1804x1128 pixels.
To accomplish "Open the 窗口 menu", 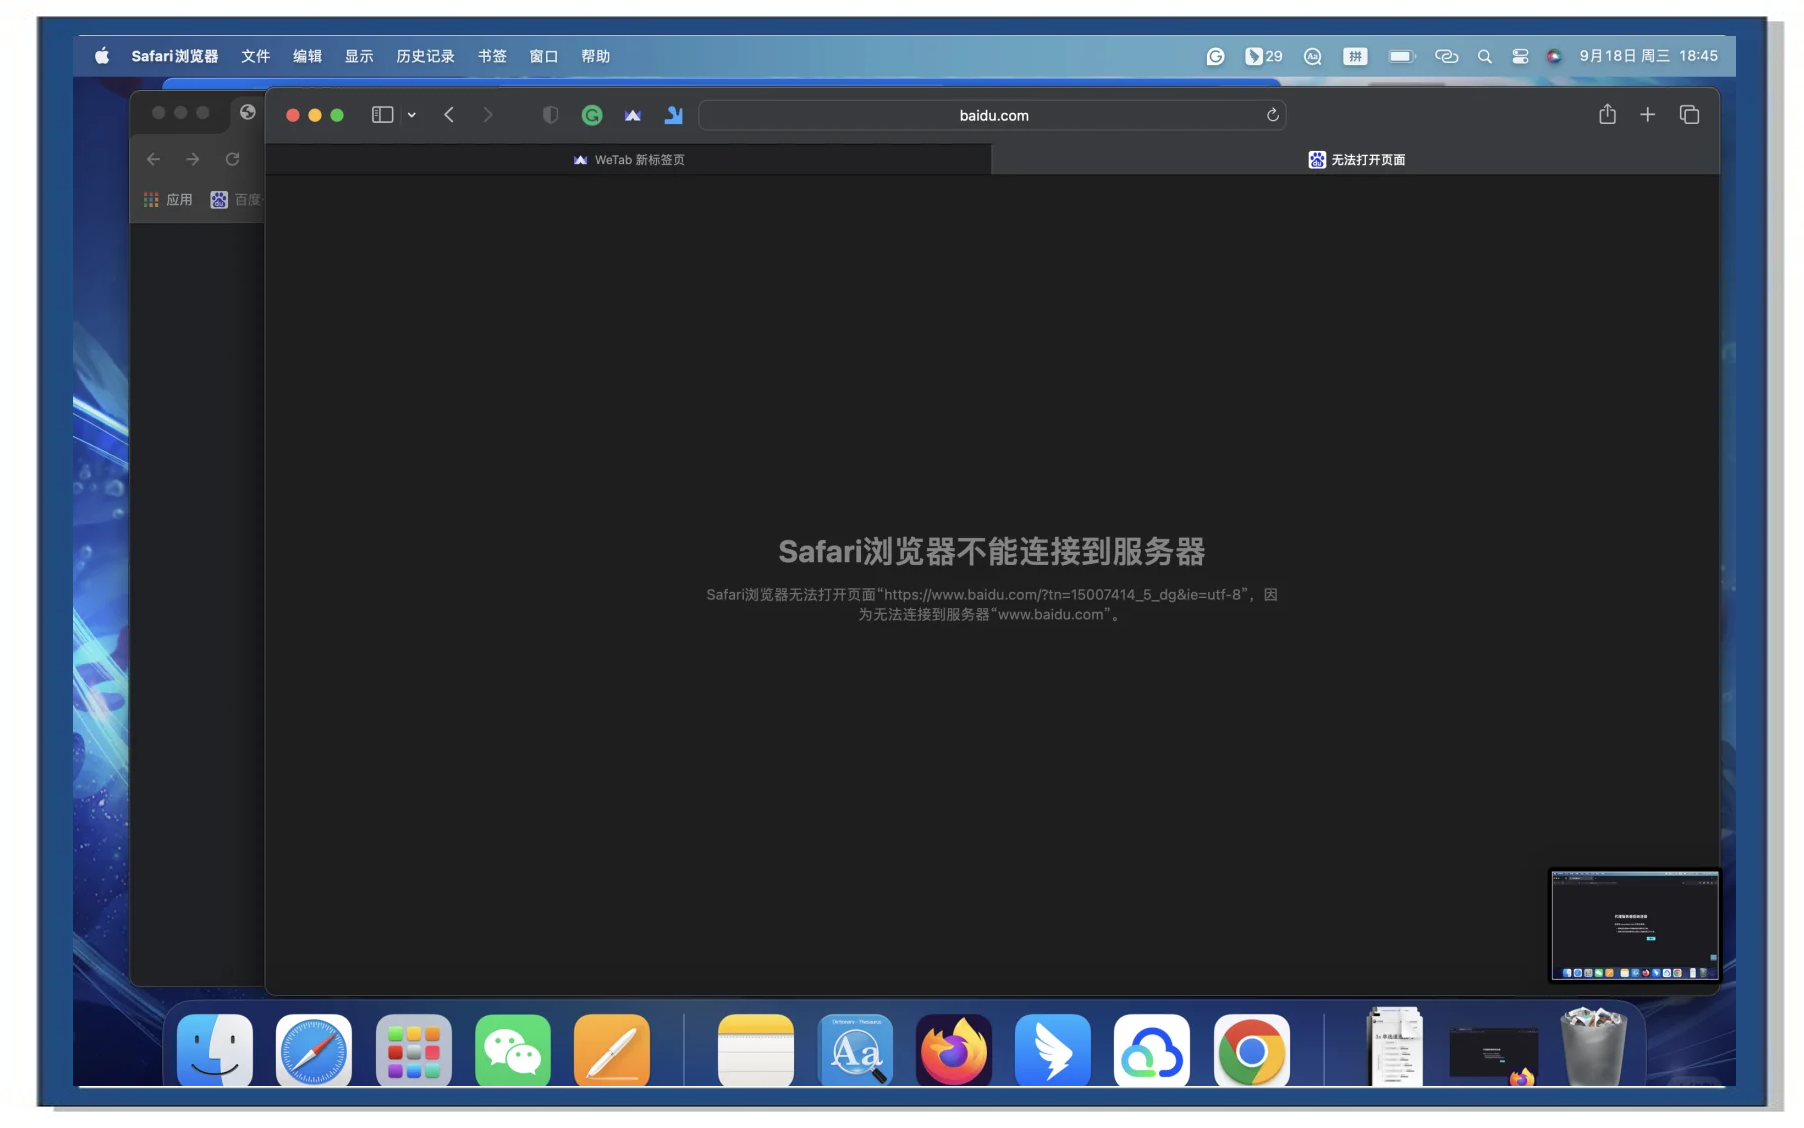I will click(x=544, y=56).
